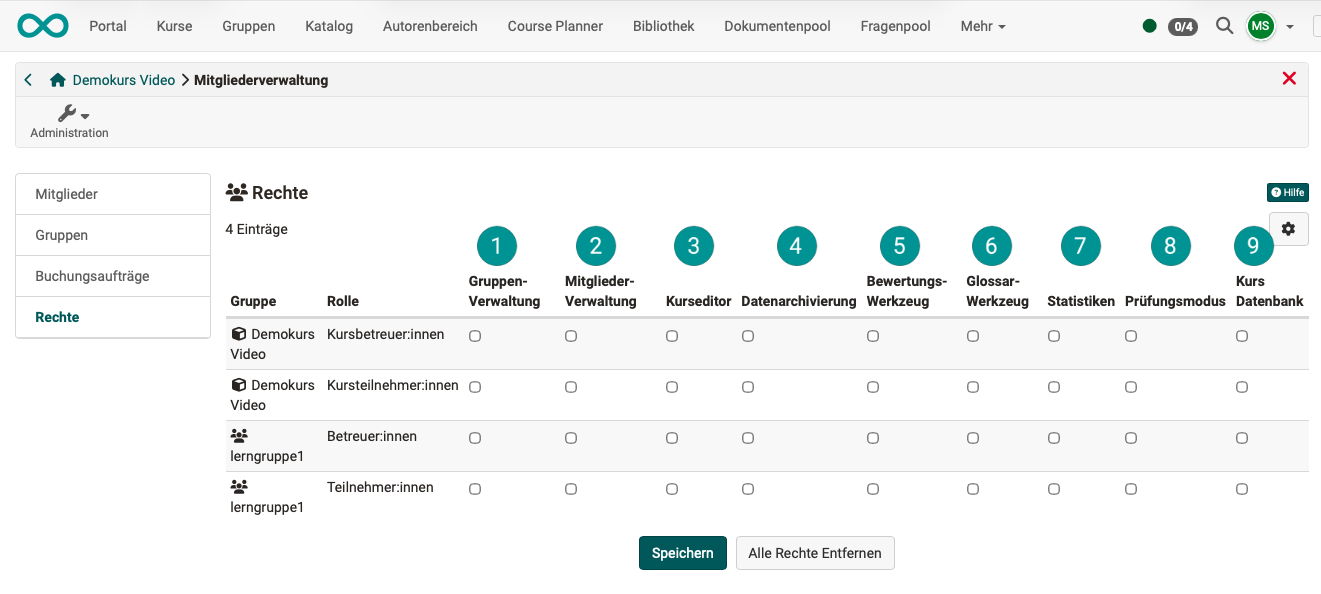Viewport: 1321px width, 594px height.
Task: Check Kurseditor for Kursteilnehmer:innen
Action: coord(671,387)
